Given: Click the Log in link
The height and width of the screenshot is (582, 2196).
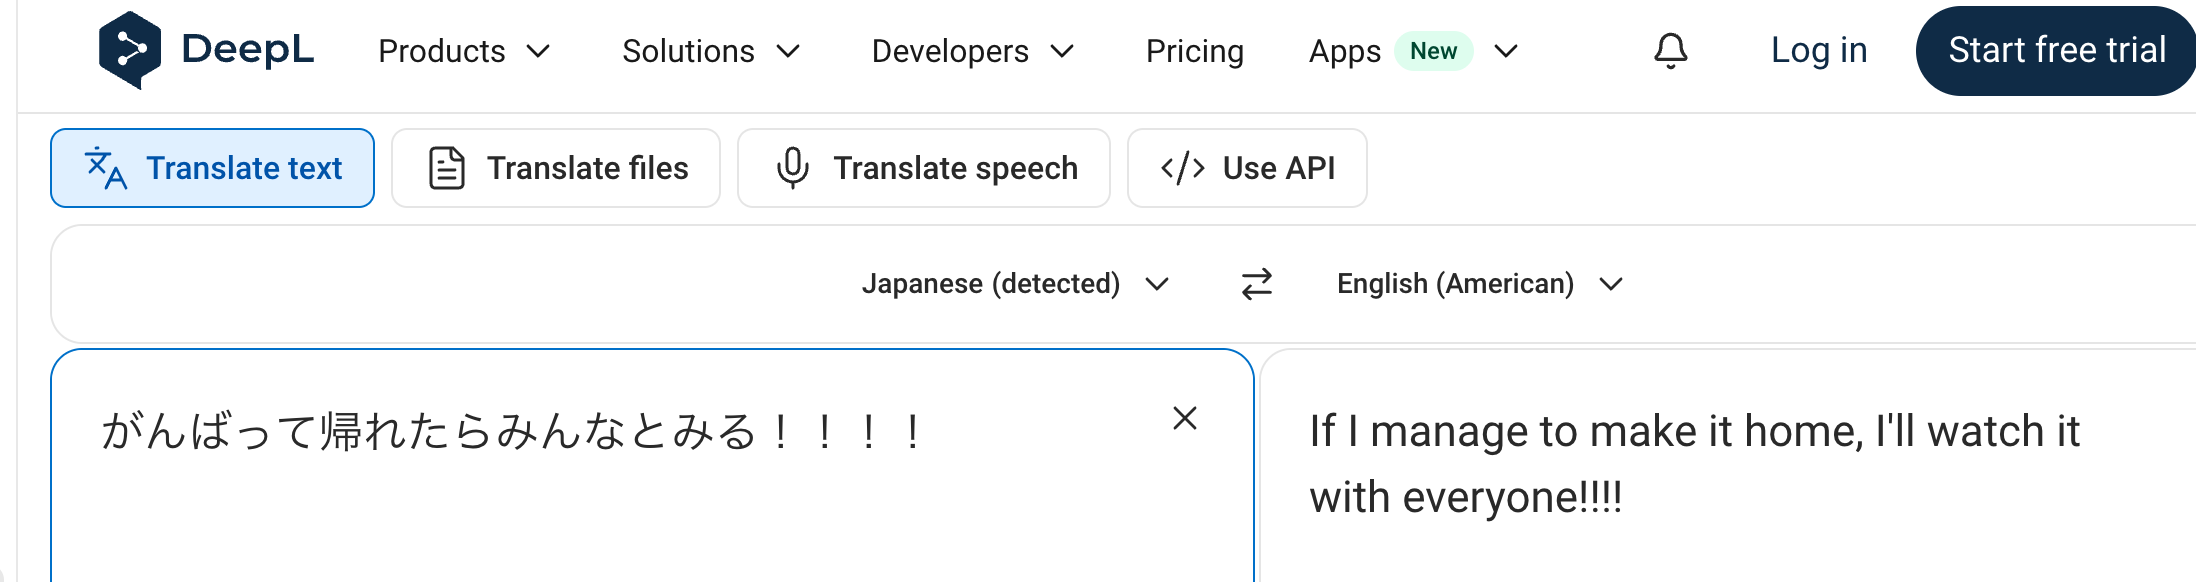Looking at the screenshot, I should tap(1819, 50).
